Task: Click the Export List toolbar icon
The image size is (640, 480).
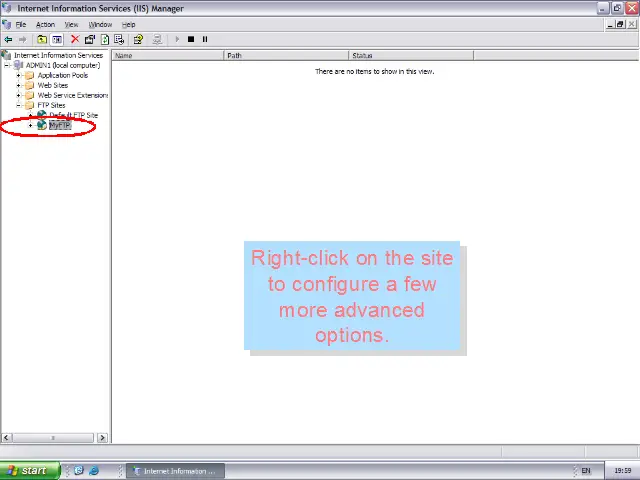Action: 119,39
